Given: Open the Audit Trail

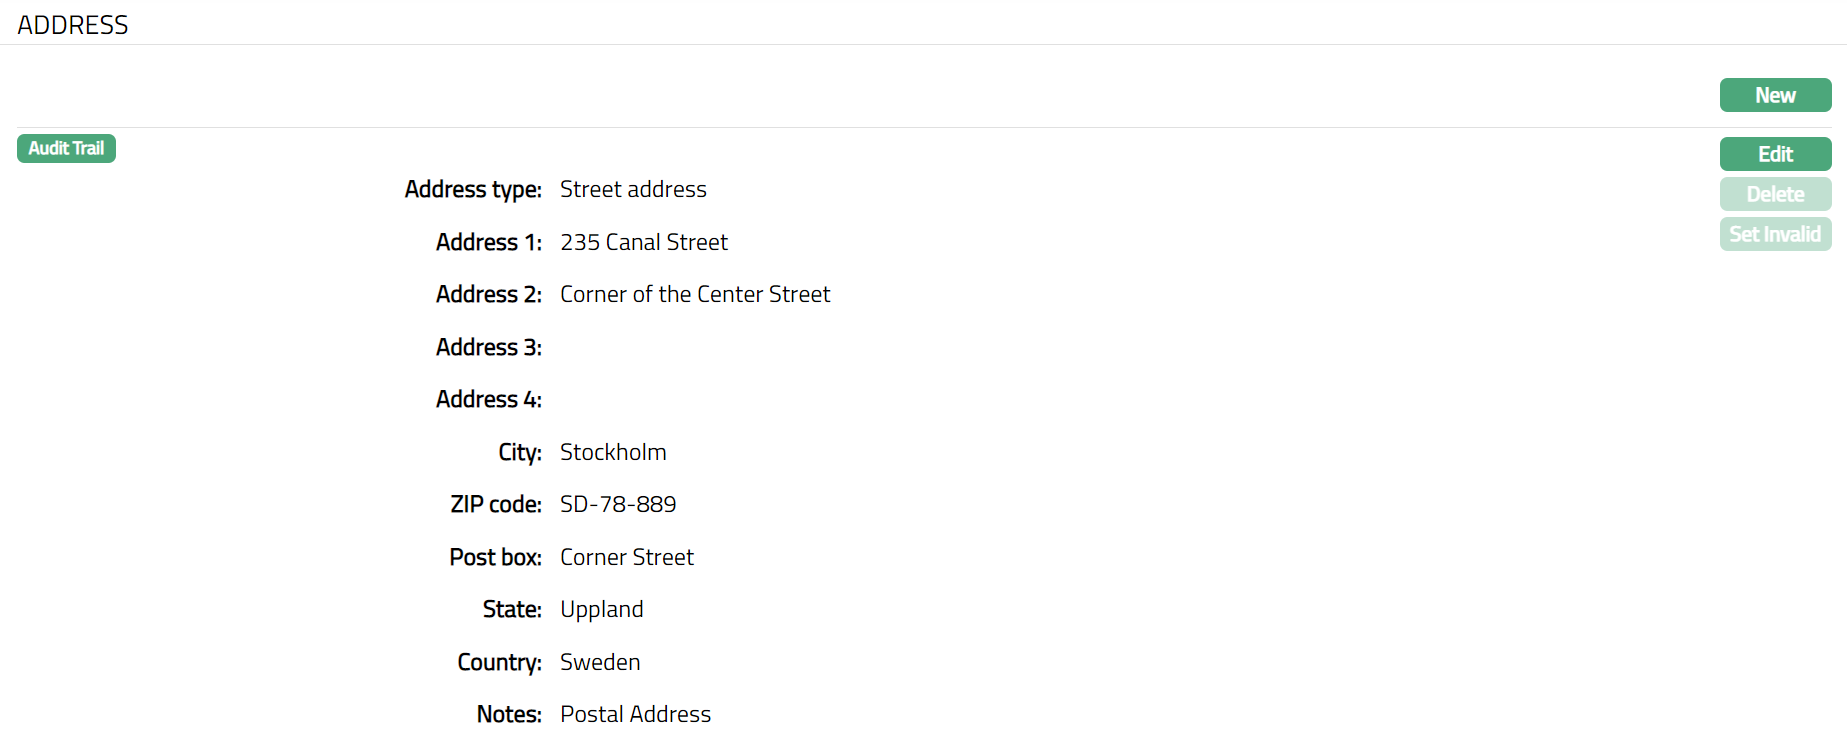Looking at the screenshot, I should tap(66, 148).
